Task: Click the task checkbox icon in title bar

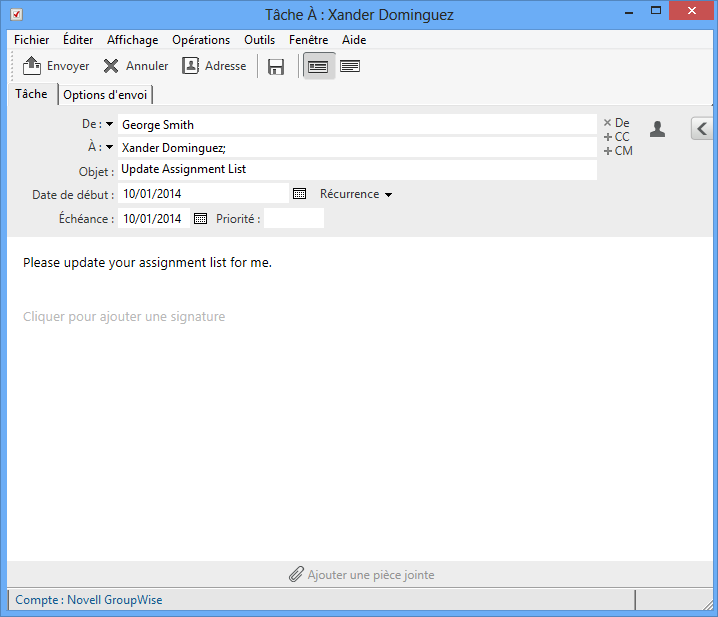Action: pyautogui.click(x=16, y=15)
